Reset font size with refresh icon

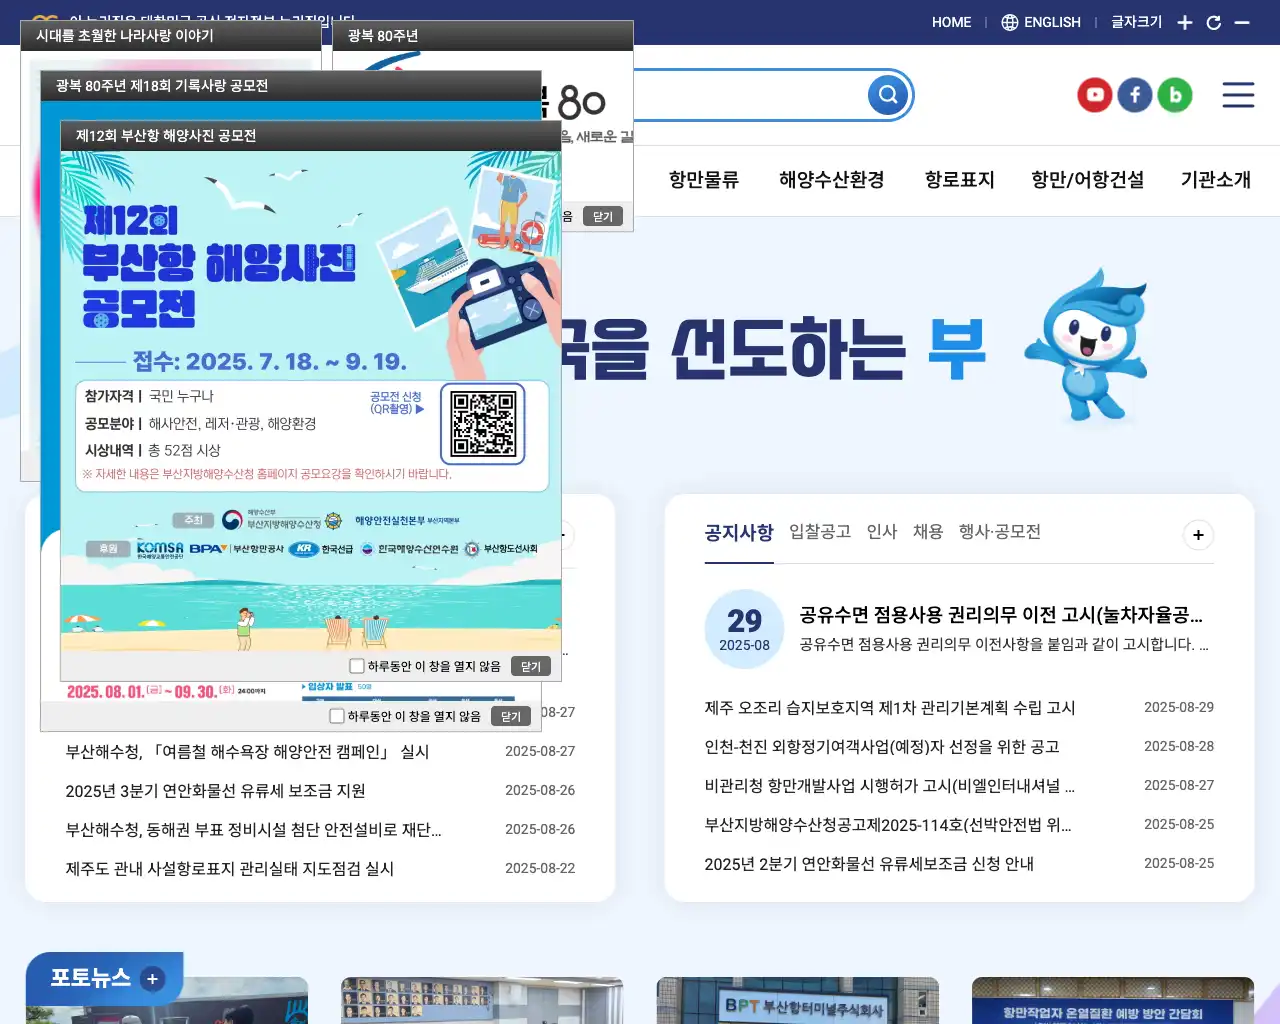1214,22
